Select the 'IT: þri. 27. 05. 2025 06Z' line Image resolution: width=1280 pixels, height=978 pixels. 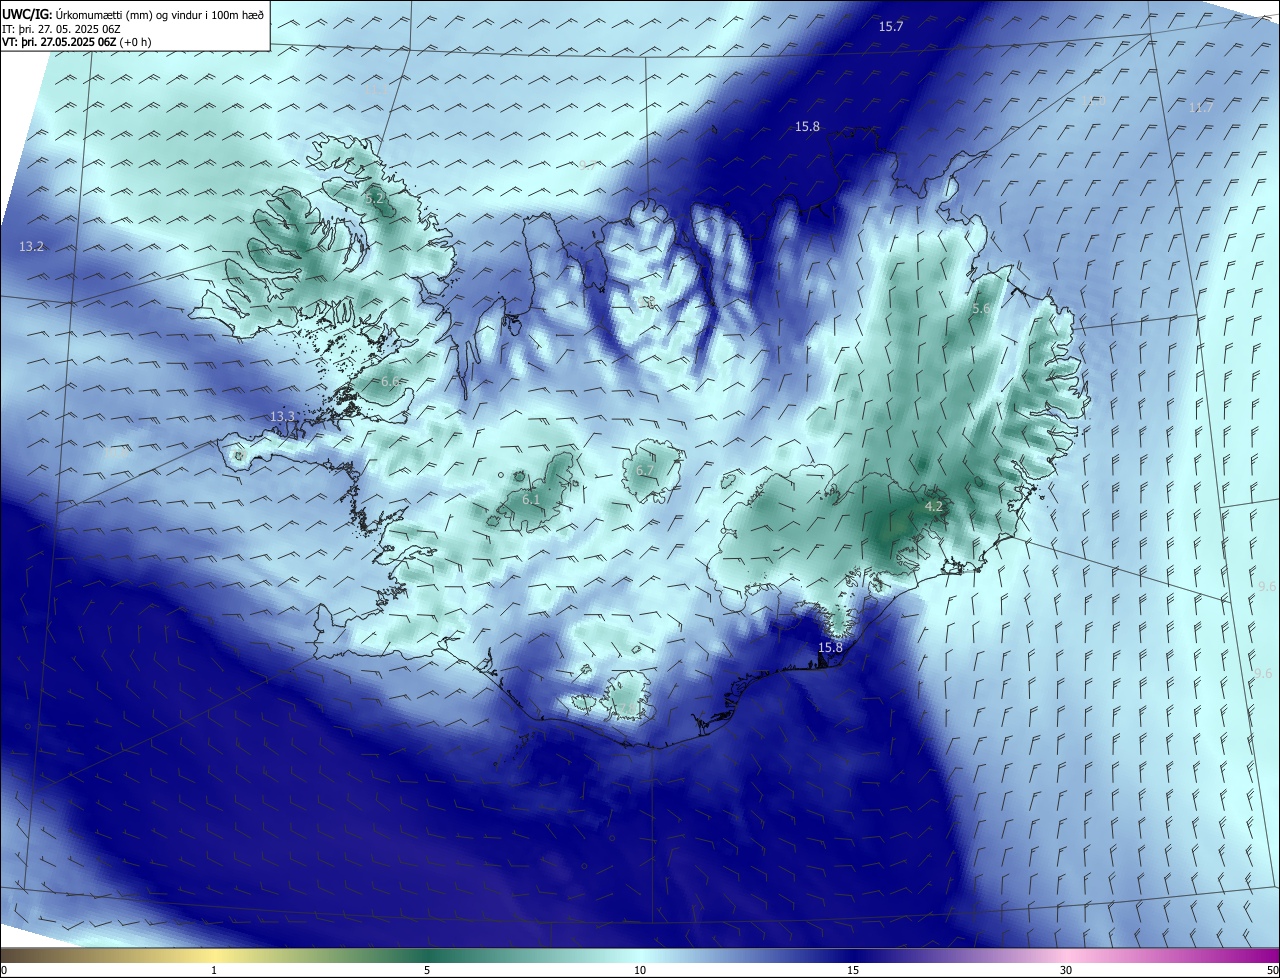click(61, 29)
